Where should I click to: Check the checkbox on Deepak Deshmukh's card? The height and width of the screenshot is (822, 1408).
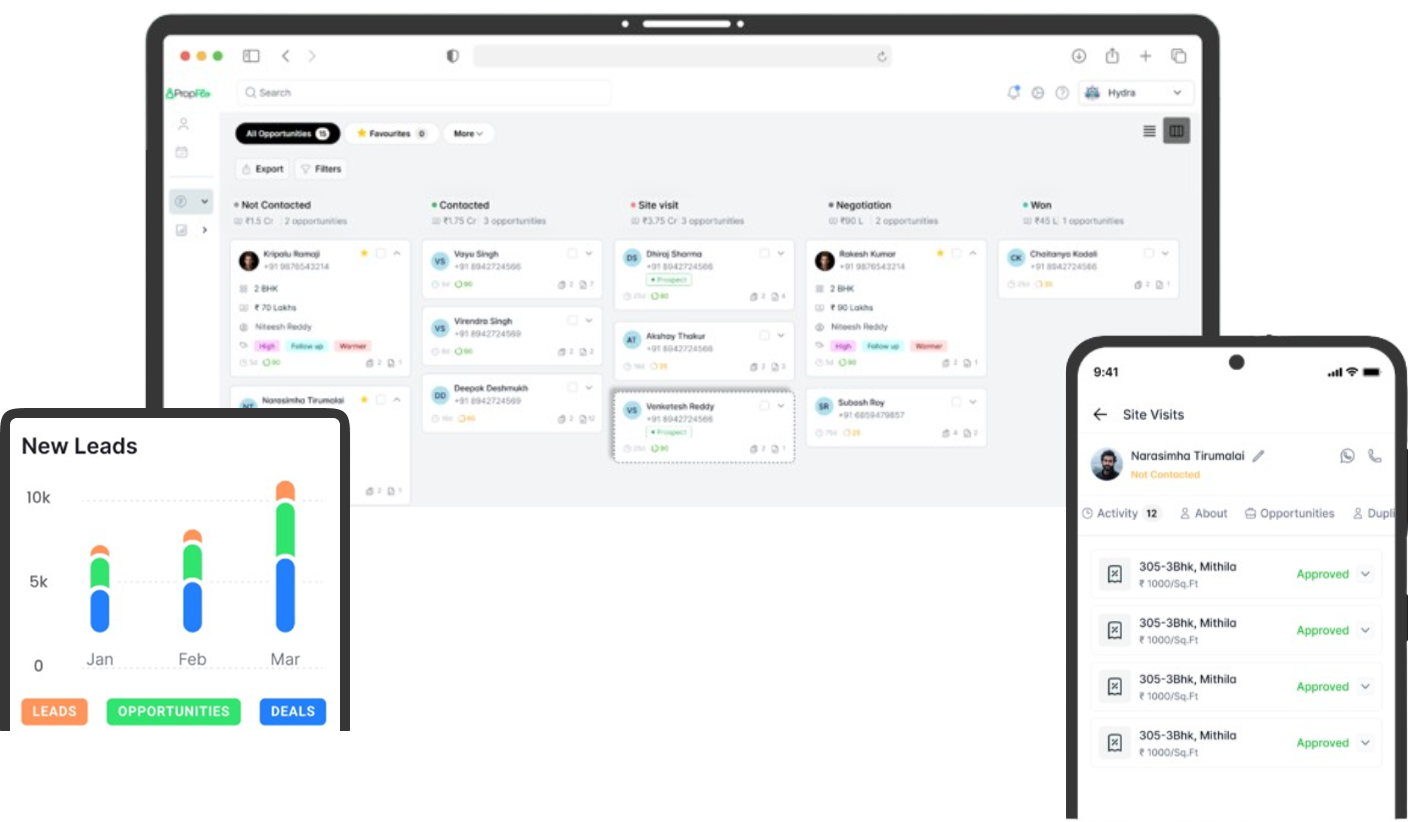[573, 388]
